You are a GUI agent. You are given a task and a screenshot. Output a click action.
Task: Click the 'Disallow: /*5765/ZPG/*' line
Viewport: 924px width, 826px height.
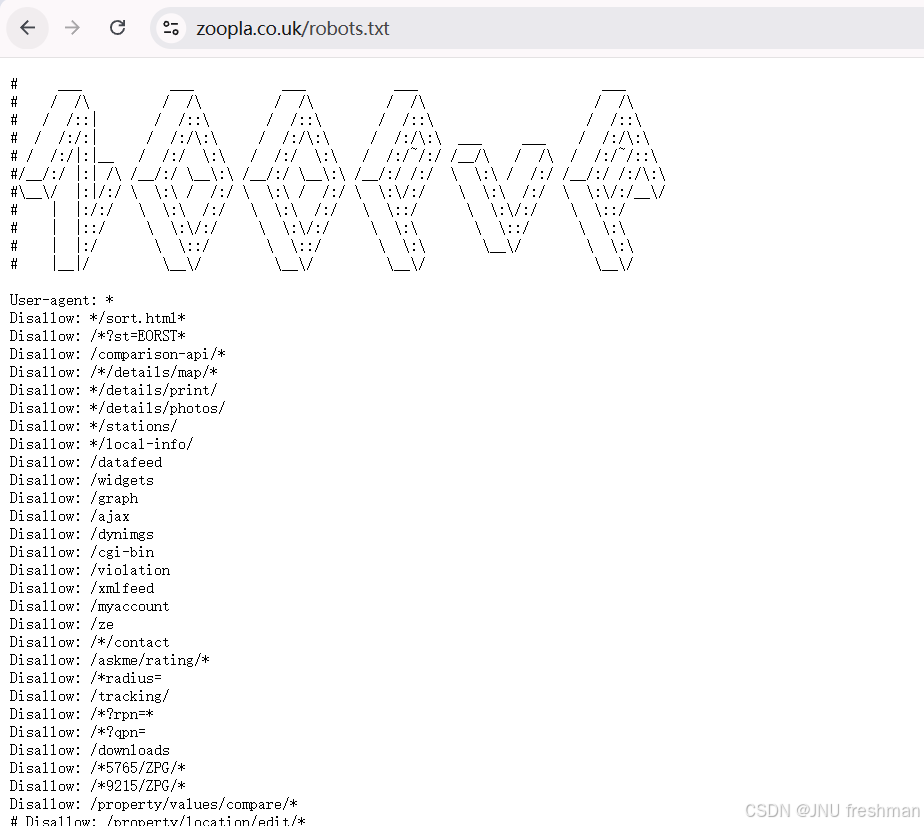click(x=98, y=768)
